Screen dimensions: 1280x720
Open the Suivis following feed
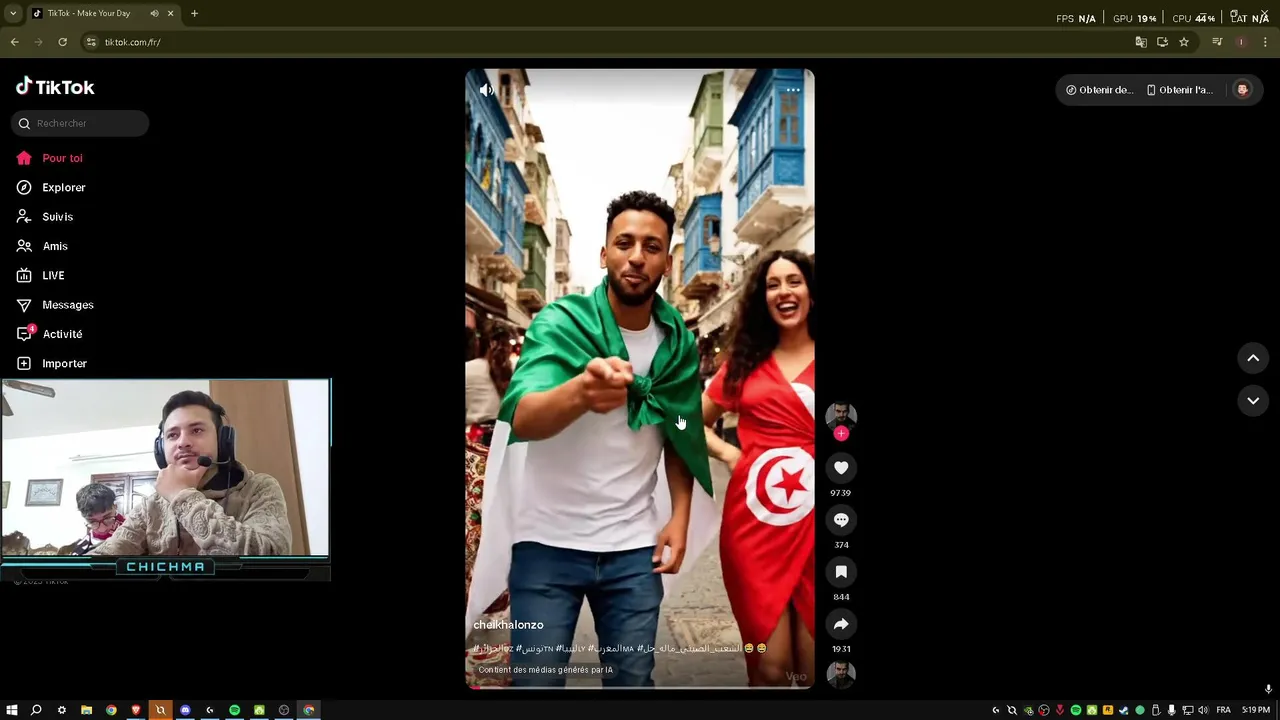45,216
